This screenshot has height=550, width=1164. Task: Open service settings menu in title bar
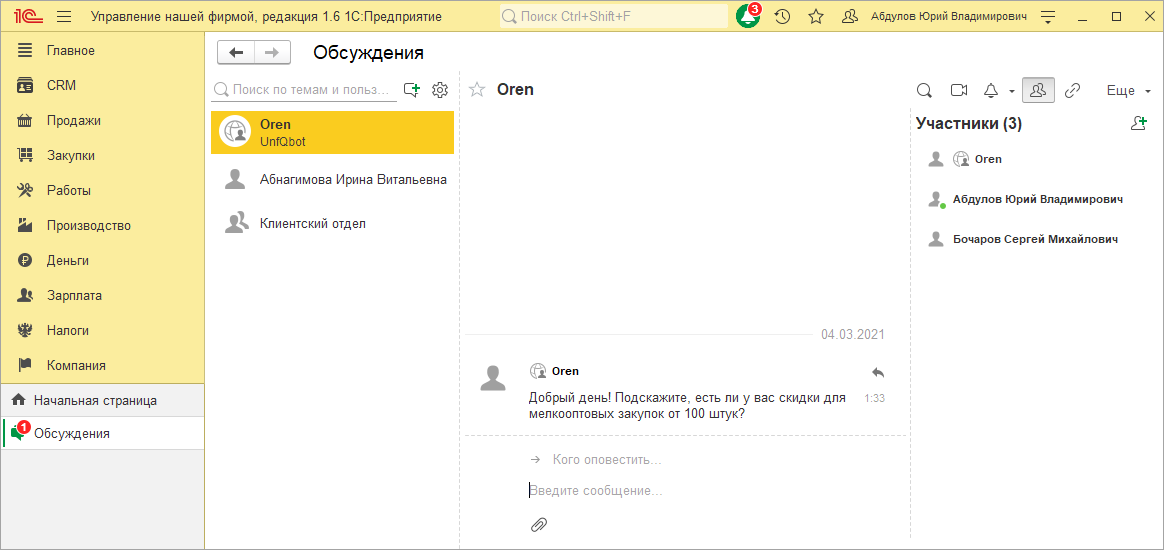coord(1047,16)
